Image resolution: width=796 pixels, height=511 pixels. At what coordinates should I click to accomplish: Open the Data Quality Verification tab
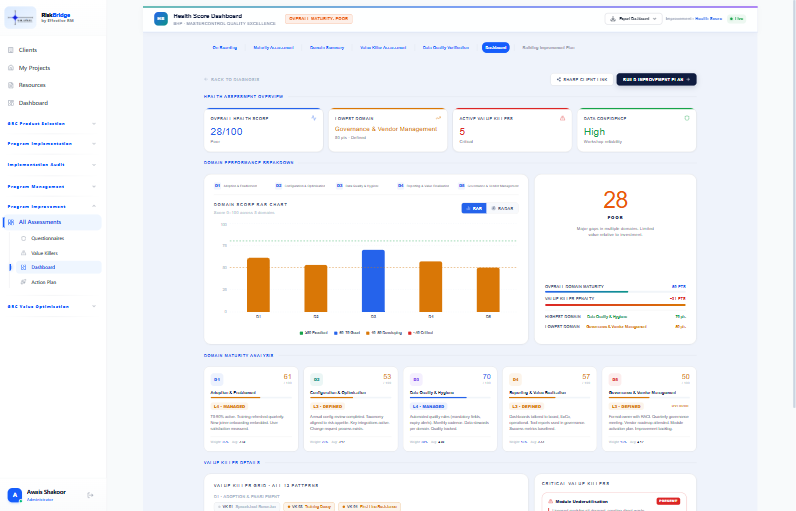coord(446,48)
